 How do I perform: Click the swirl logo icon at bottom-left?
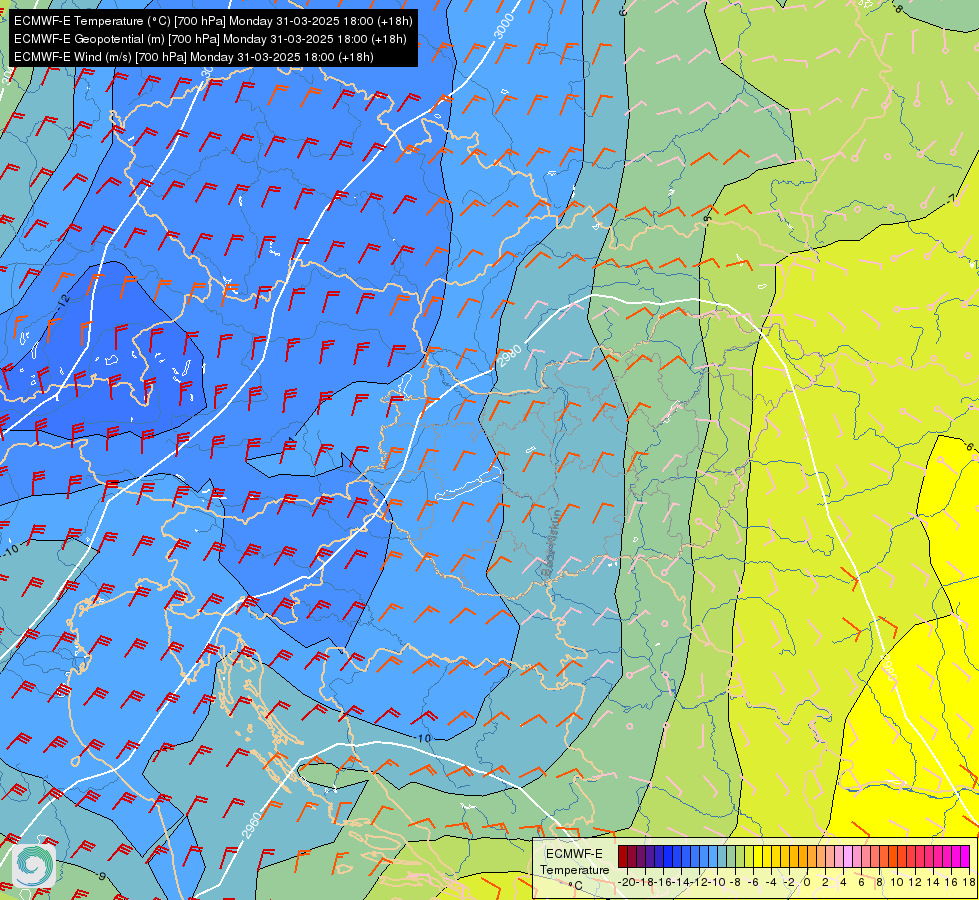click(x=34, y=865)
